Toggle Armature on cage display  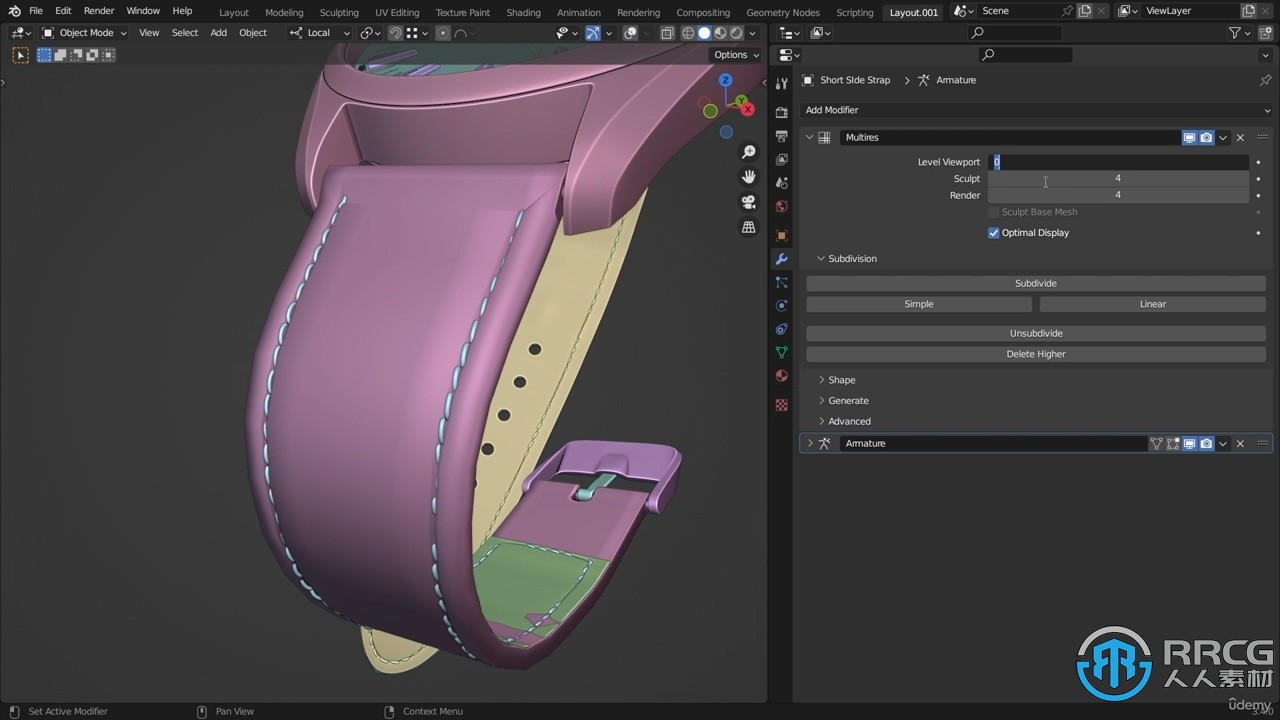point(1156,444)
